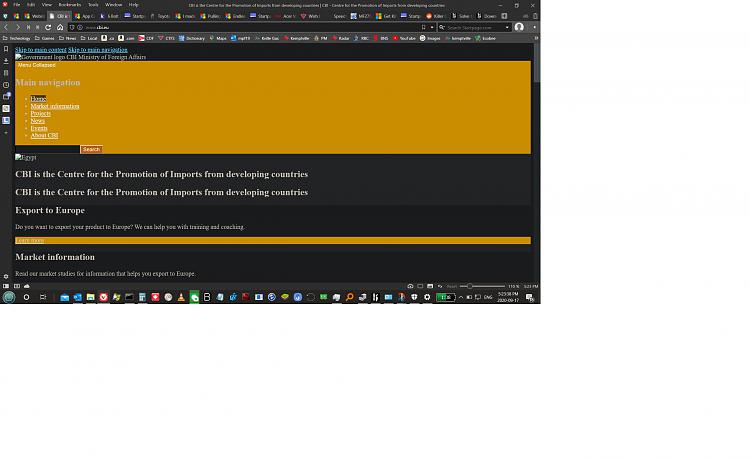Open the History clock panel in the sidebar
Screen dimensions: 750x459
(6, 85)
